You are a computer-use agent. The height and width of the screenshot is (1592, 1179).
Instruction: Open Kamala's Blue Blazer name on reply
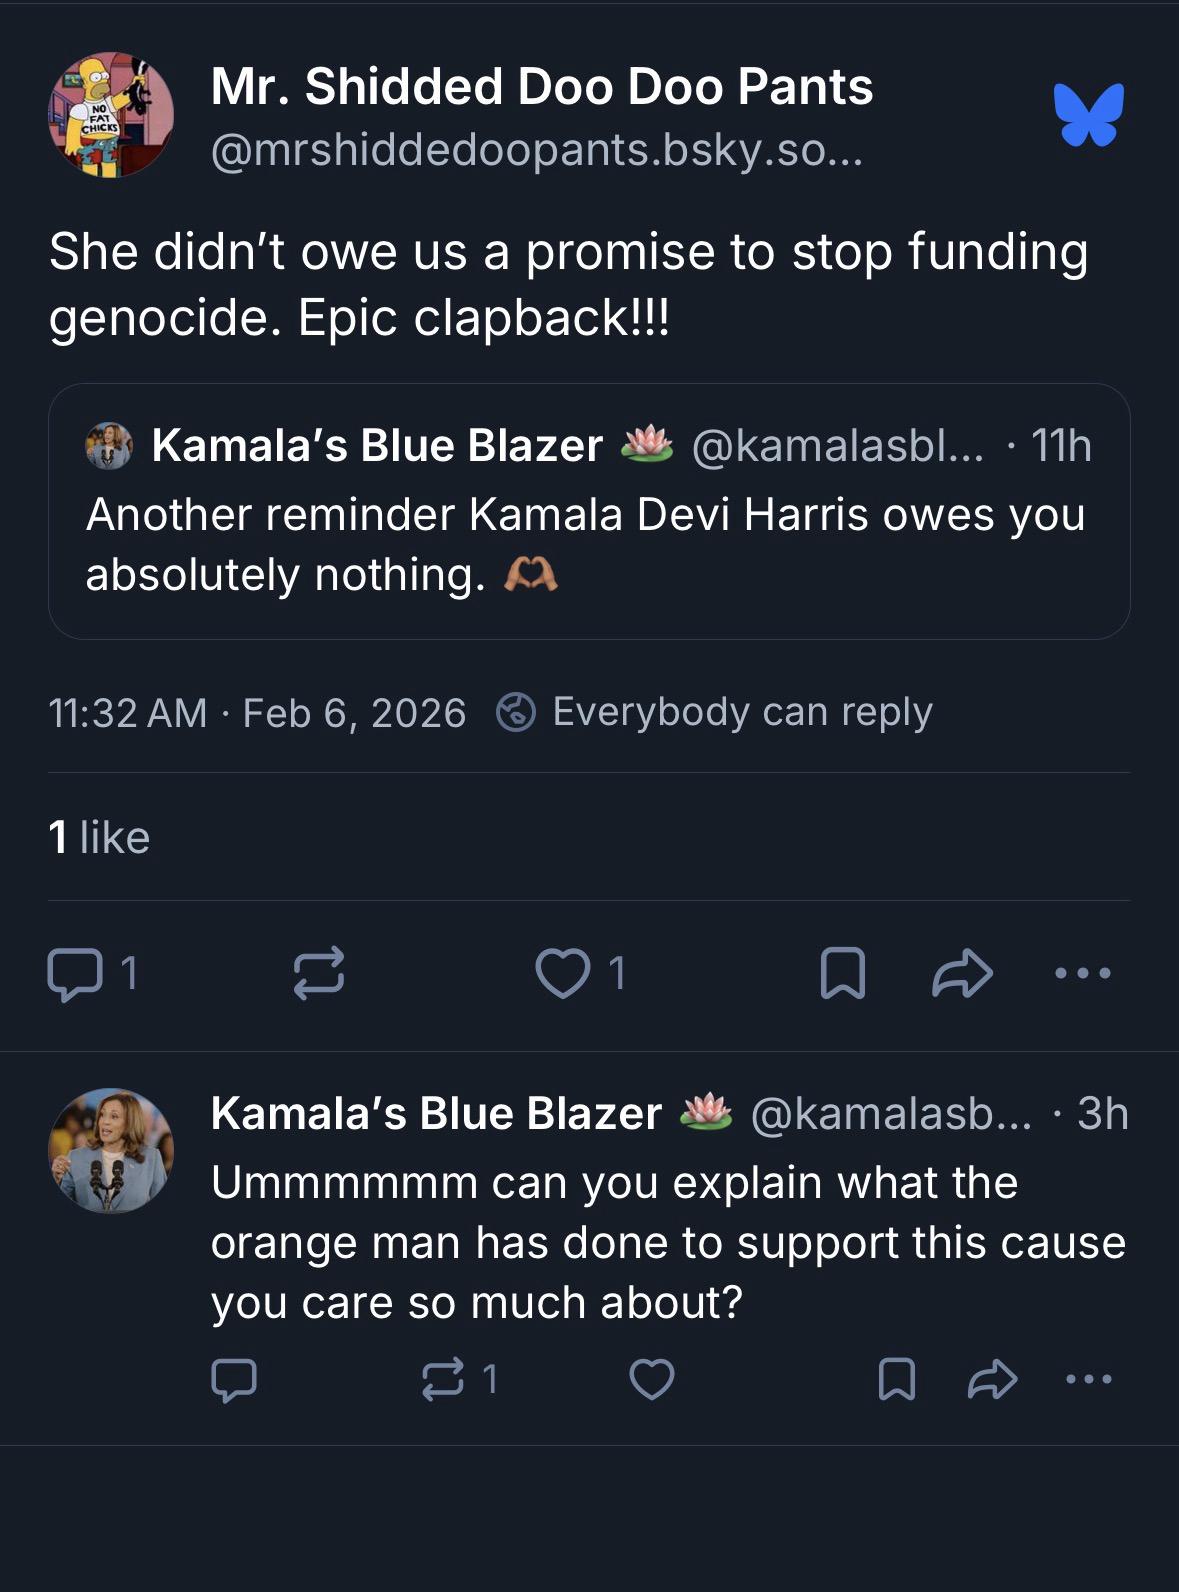(436, 1113)
